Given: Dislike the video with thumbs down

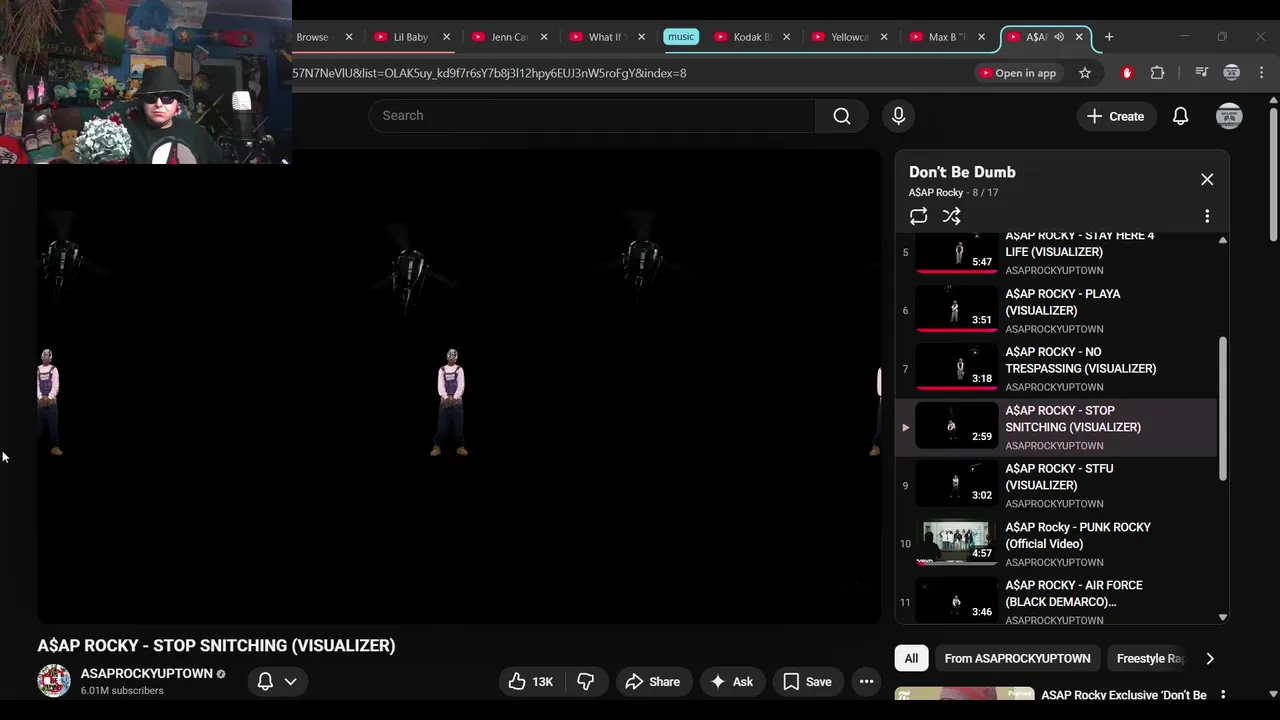Looking at the screenshot, I should pyautogui.click(x=586, y=682).
